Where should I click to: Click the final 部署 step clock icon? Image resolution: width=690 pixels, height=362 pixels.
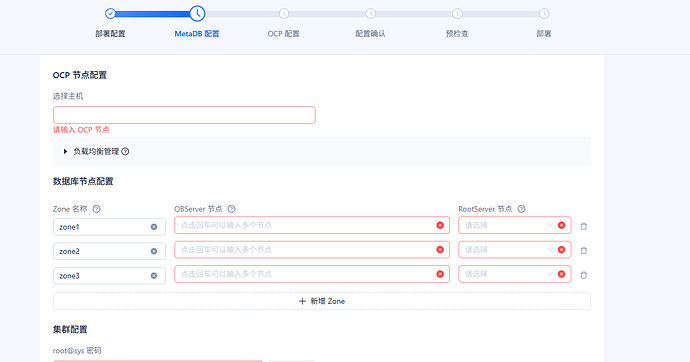click(544, 14)
